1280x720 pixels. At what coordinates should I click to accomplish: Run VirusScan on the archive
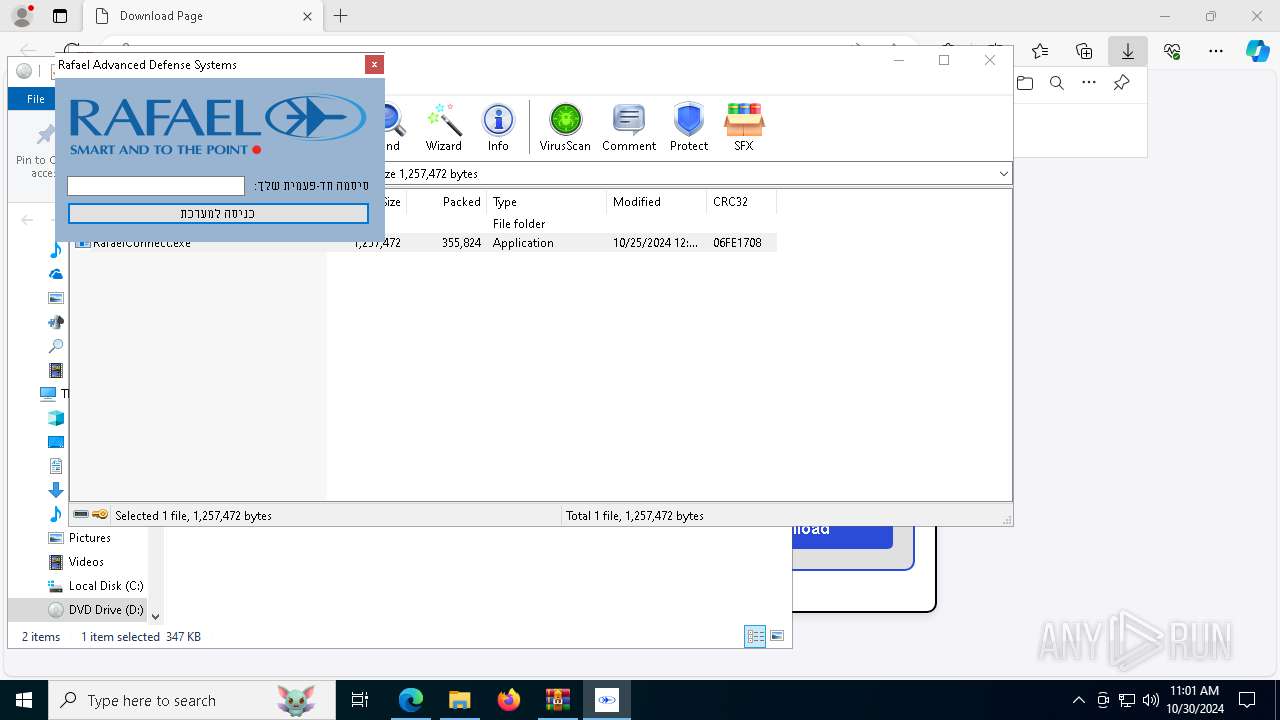click(565, 127)
